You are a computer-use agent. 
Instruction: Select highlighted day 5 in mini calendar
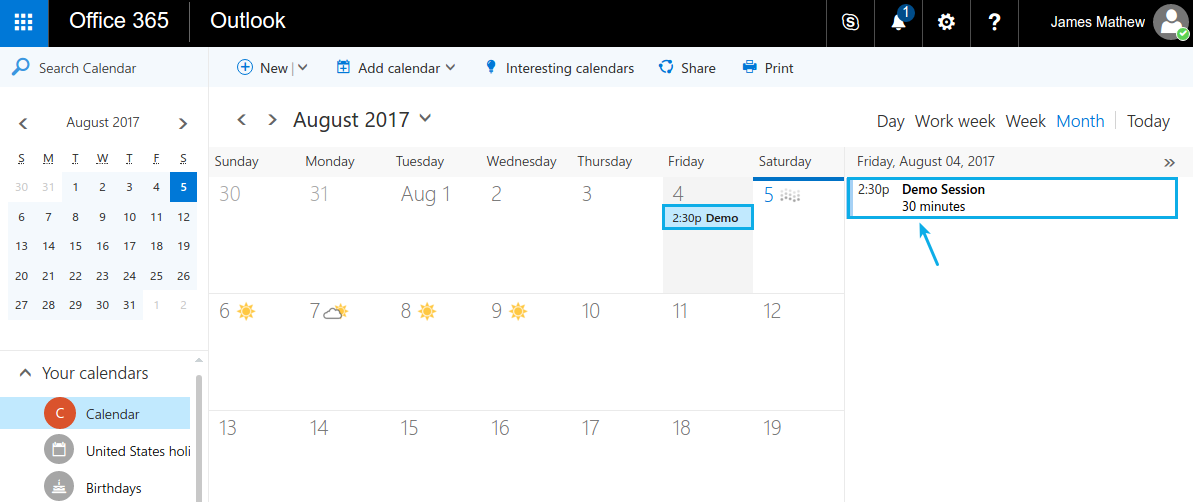pyautogui.click(x=183, y=186)
